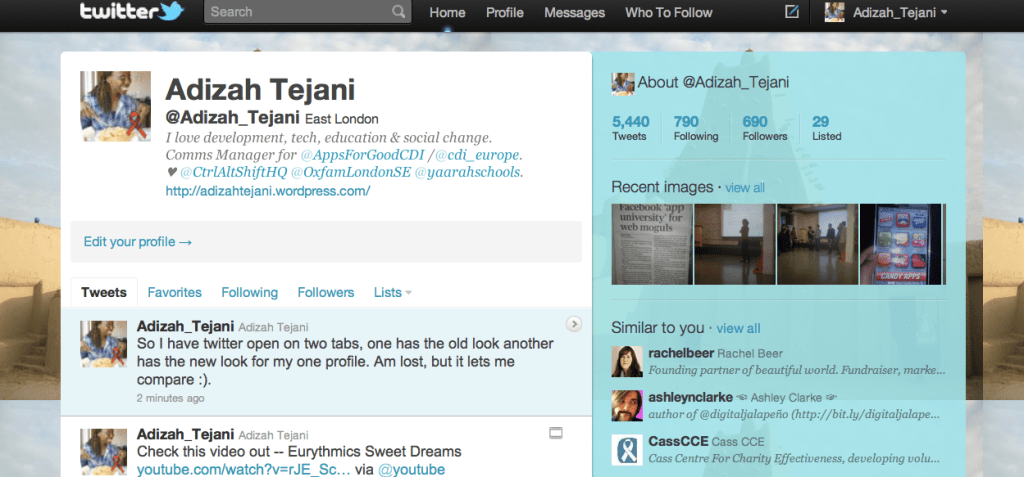Open the top tweet's details arrow
The height and width of the screenshot is (477, 1024).
tap(573, 323)
